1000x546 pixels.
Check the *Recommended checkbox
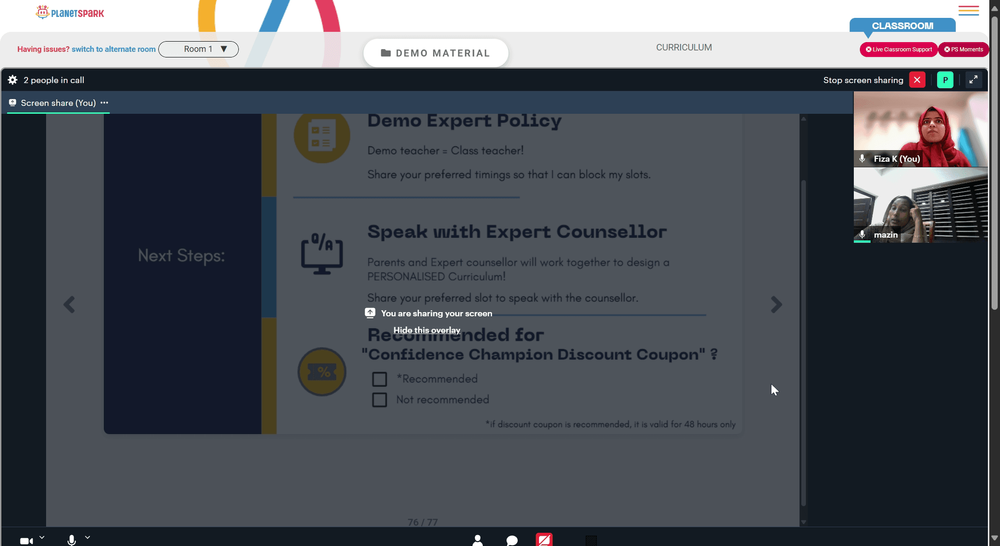pos(379,380)
